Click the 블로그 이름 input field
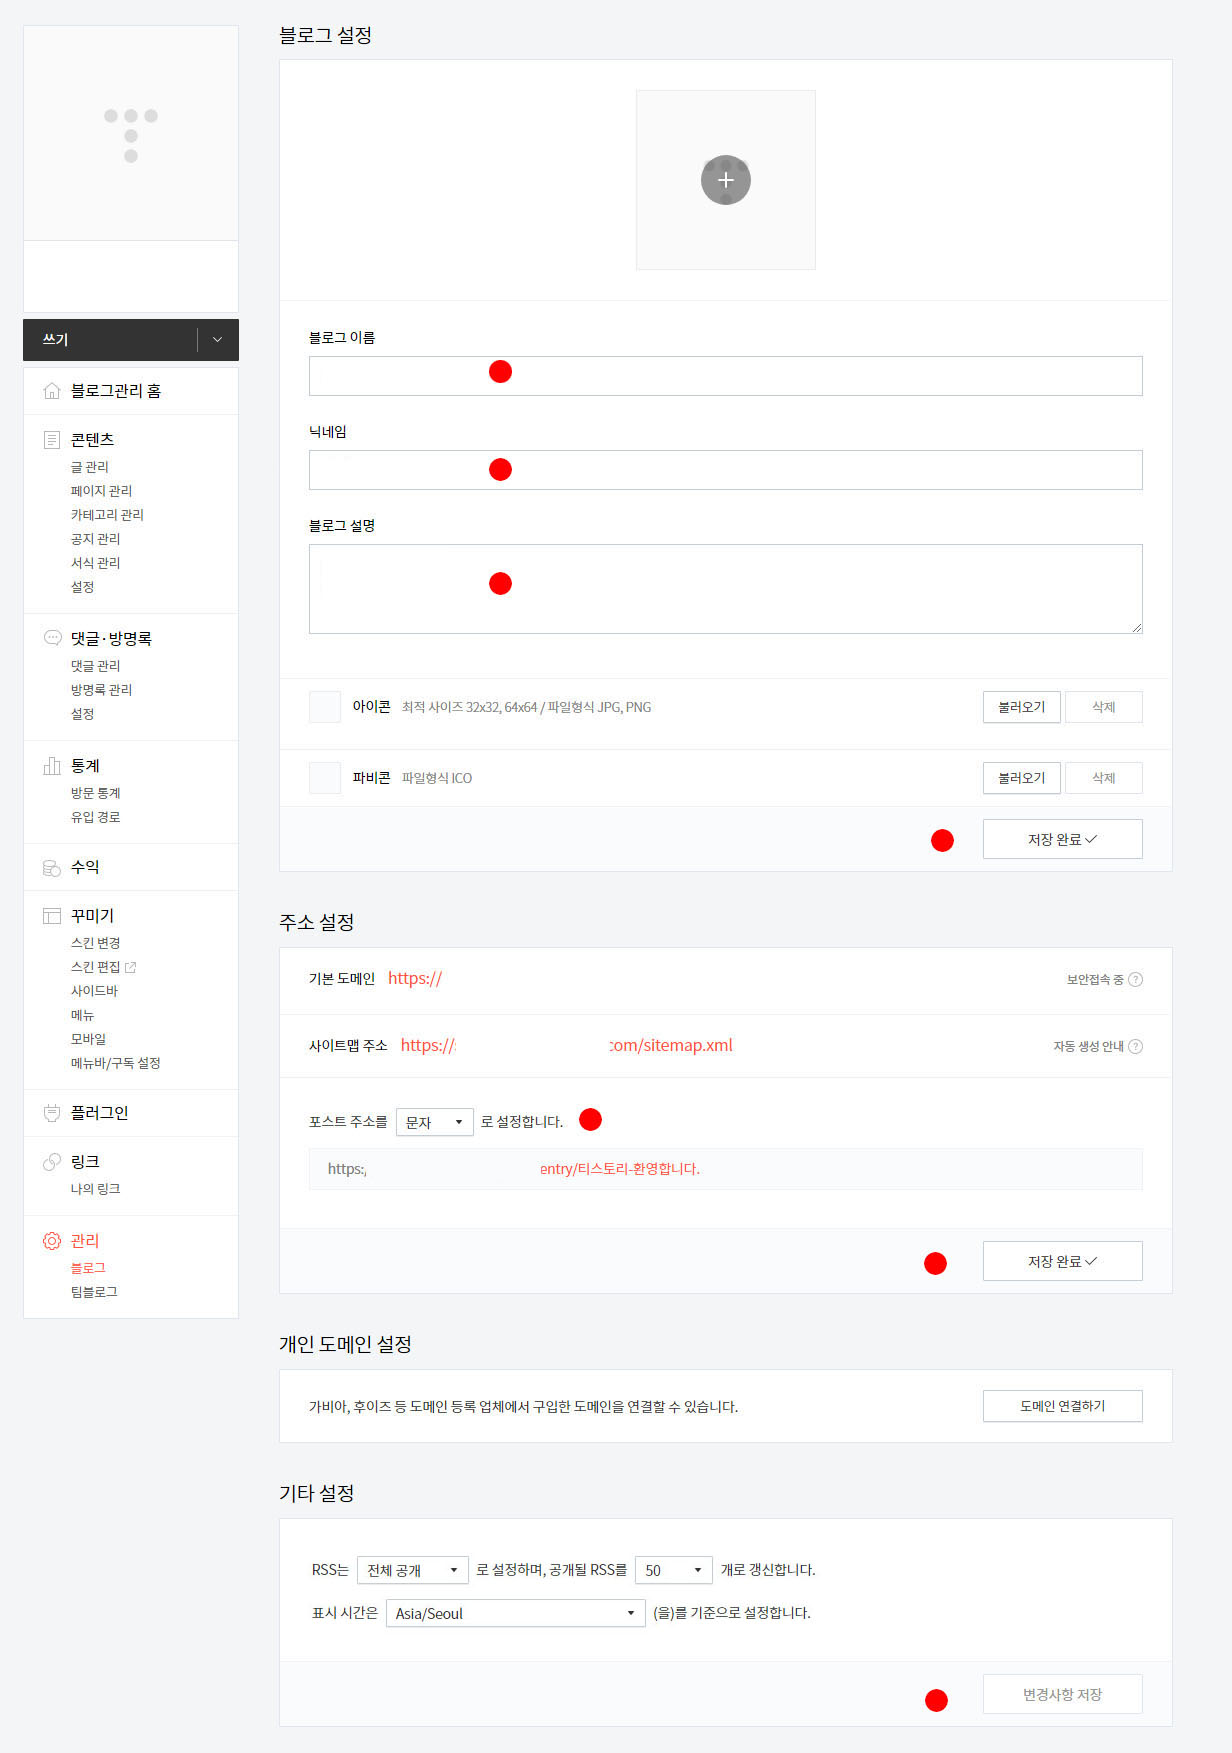Viewport: 1232px width, 1753px height. point(725,376)
